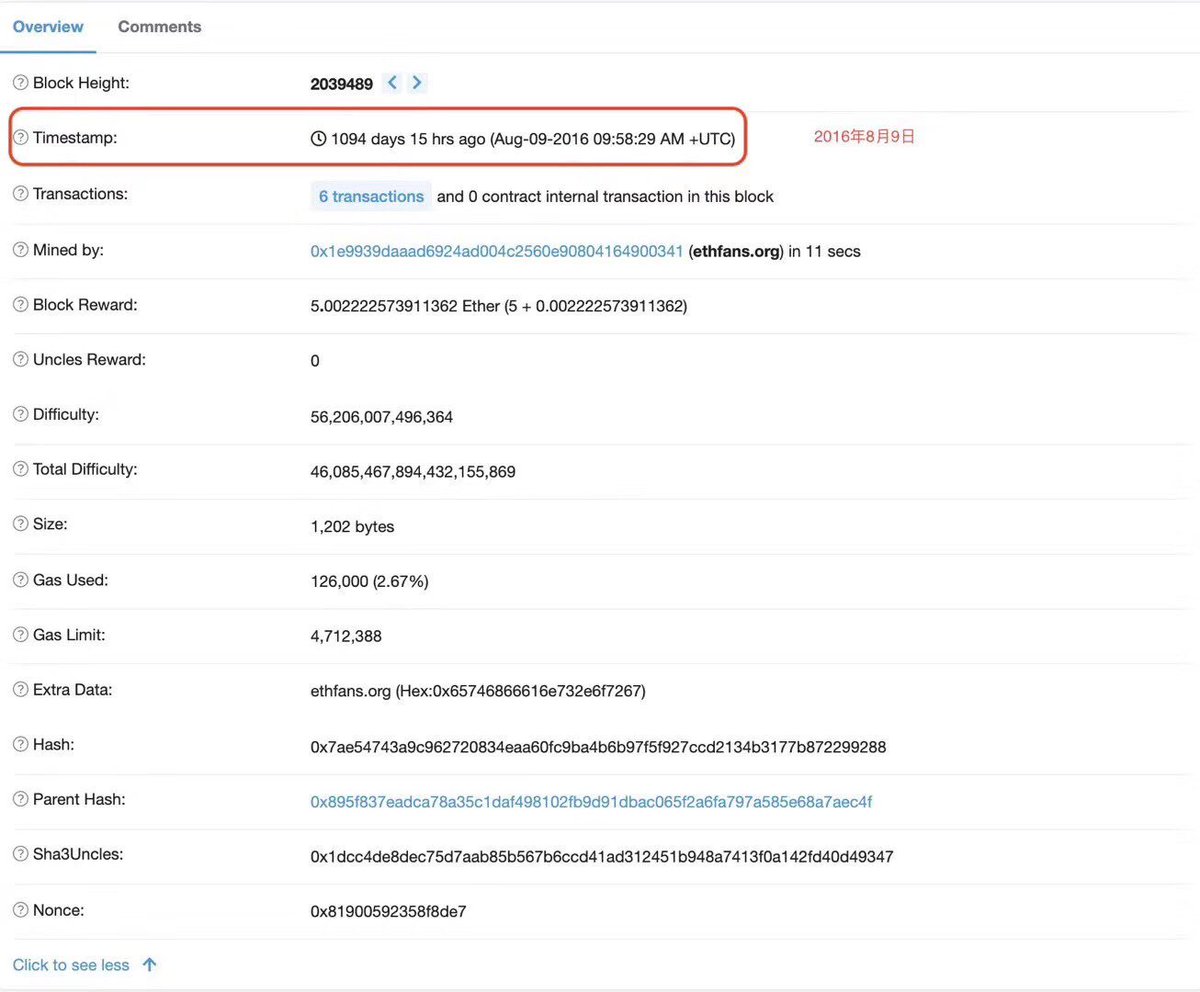This screenshot has width=1200, height=992.
Task: Click the help icon beside Uncles Reward
Action: [x=20, y=359]
